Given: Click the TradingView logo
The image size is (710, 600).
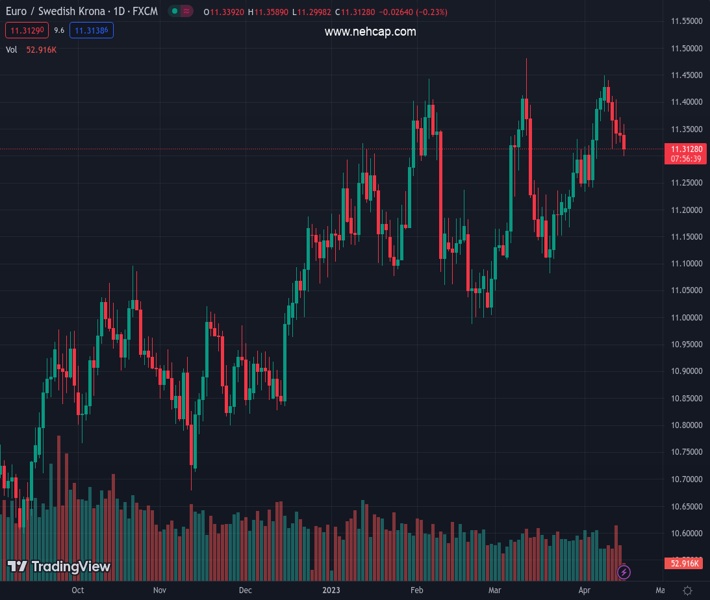Looking at the screenshot, I should point(59,567).
